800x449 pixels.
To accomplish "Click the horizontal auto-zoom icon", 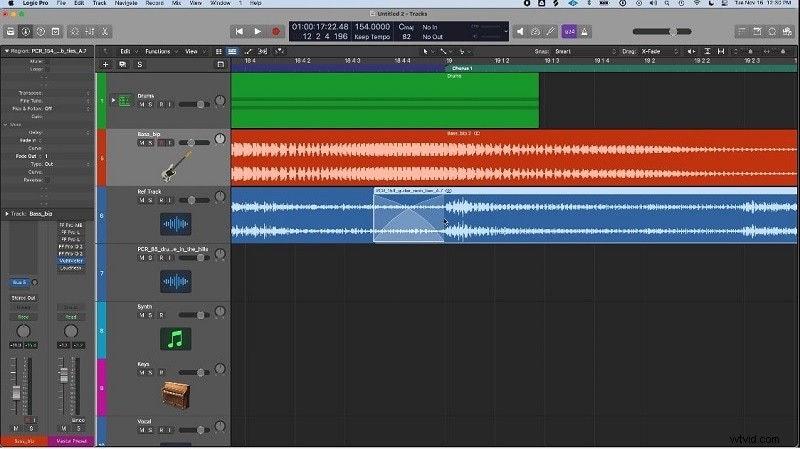I will coord(721,52).
